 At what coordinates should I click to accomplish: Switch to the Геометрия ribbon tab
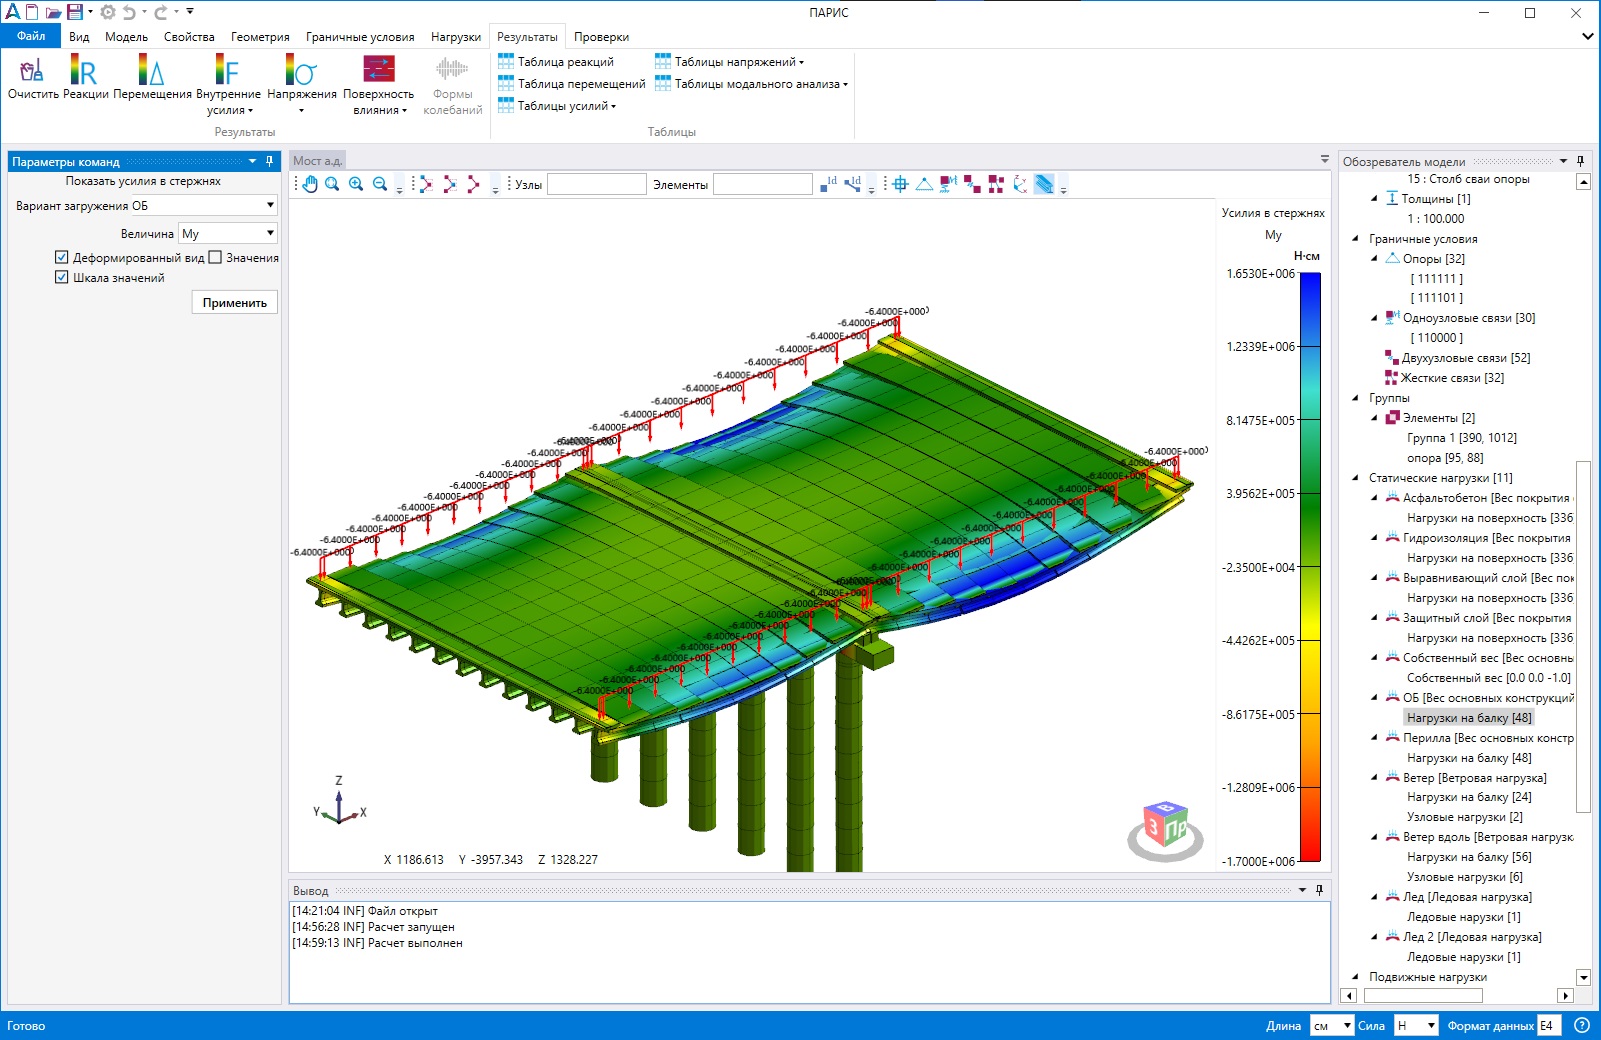(x=260, y=37)
